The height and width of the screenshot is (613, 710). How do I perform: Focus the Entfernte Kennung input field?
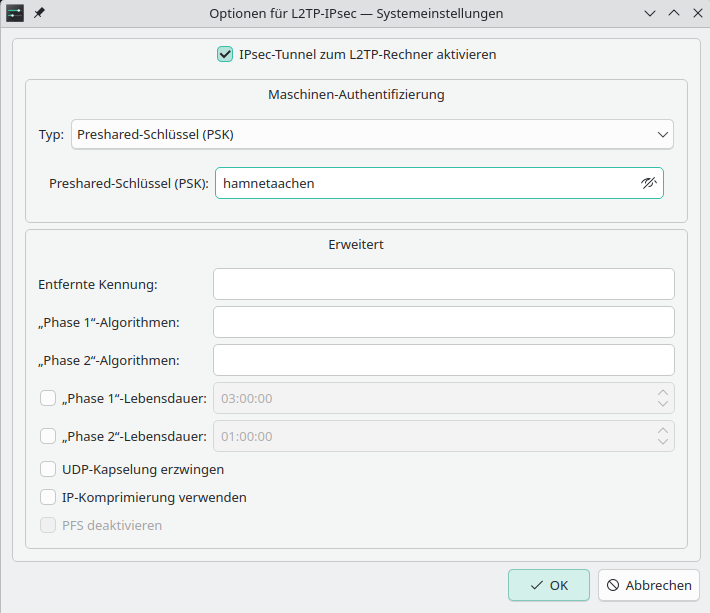click(x=443, y=284)
